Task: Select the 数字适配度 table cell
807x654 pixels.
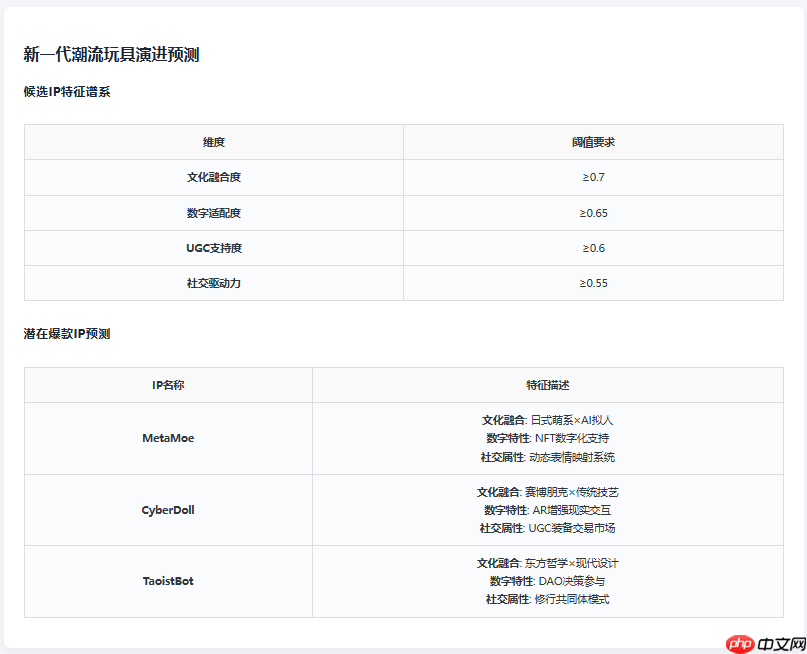Action: pyautogui.click(x=214, y=213)
